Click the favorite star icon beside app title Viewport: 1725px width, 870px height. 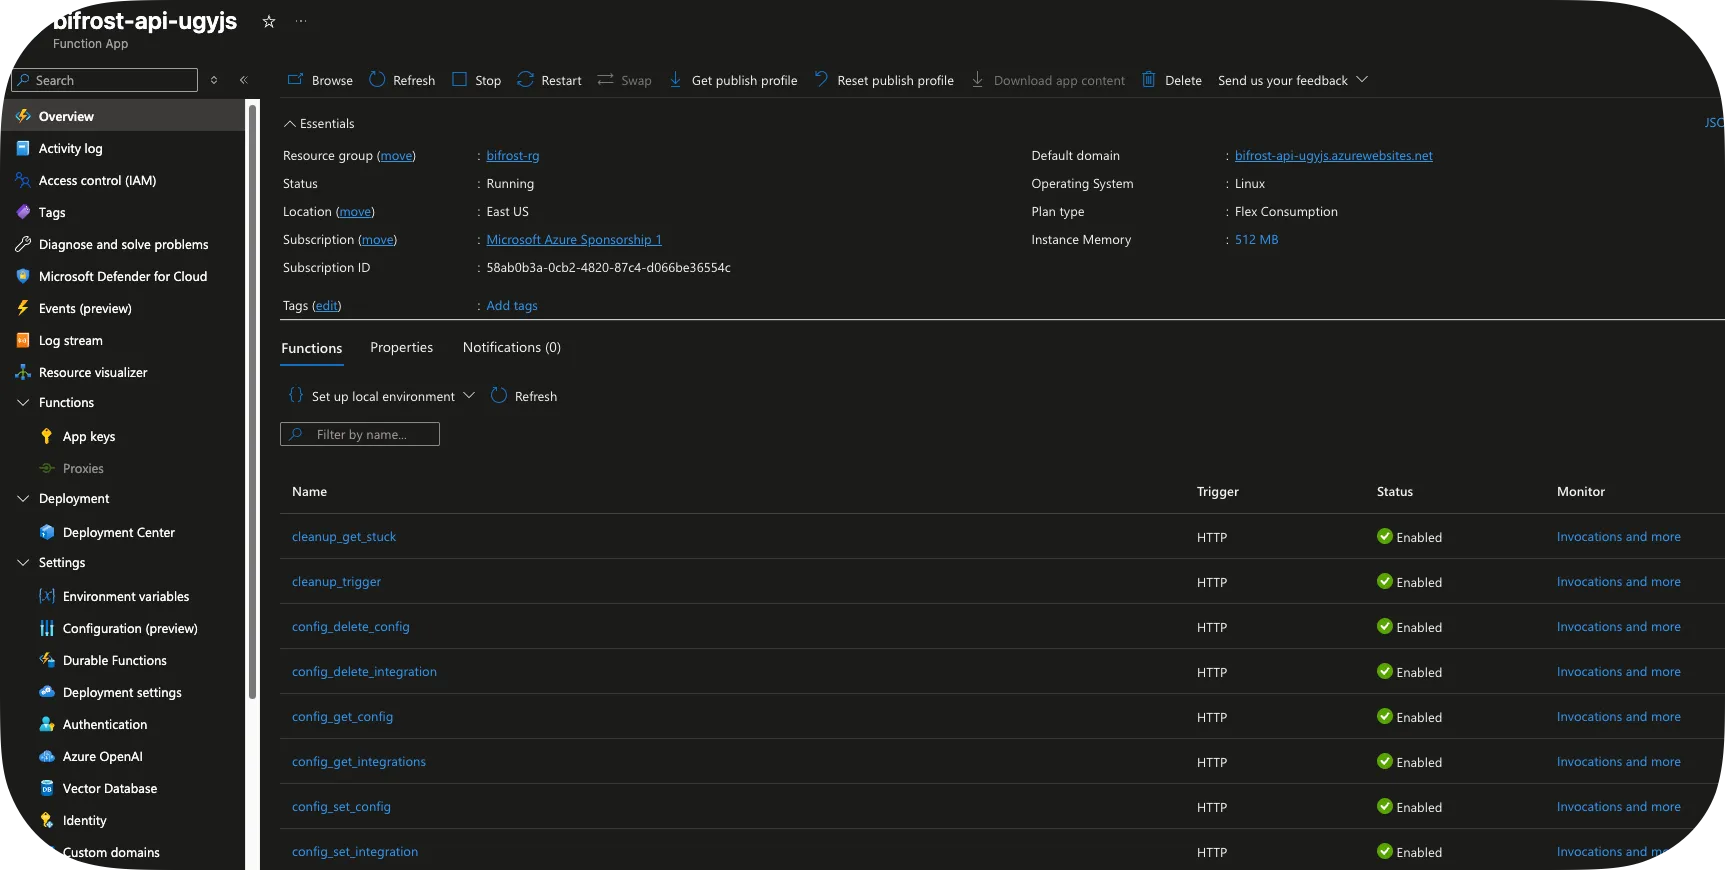click(268, 21)
